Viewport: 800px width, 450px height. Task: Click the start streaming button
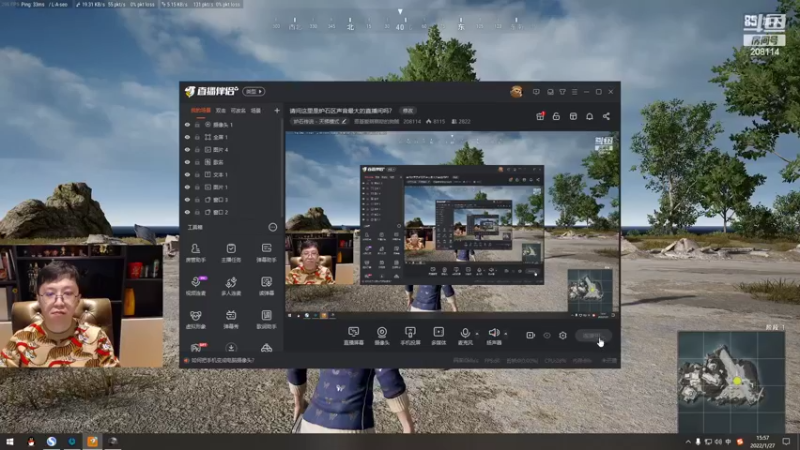point(593,336)
